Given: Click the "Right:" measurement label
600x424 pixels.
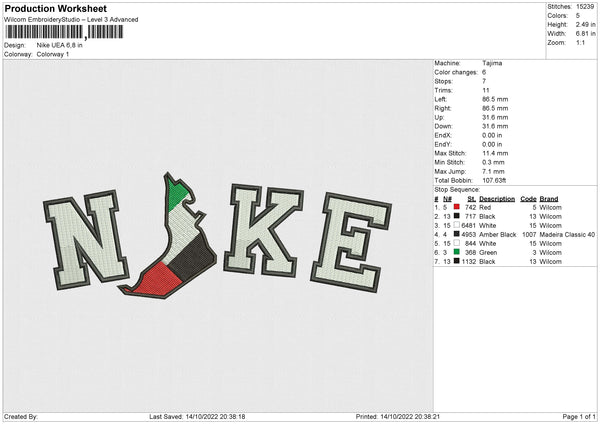Looking at the screenshot, I should point(443,108).
